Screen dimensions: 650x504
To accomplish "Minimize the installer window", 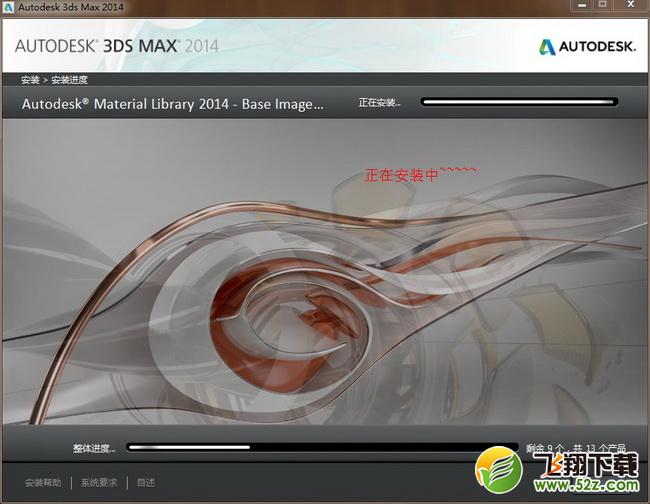I will point(582,5).
